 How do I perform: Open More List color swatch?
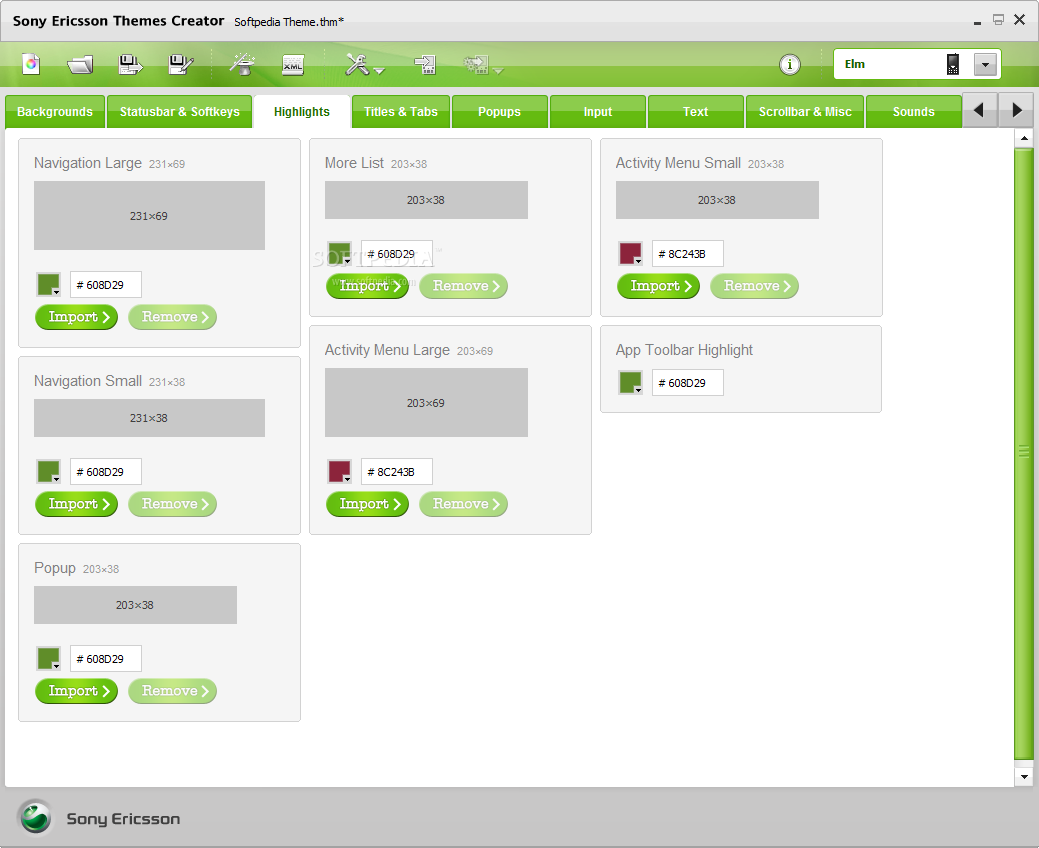coord(339,253)
